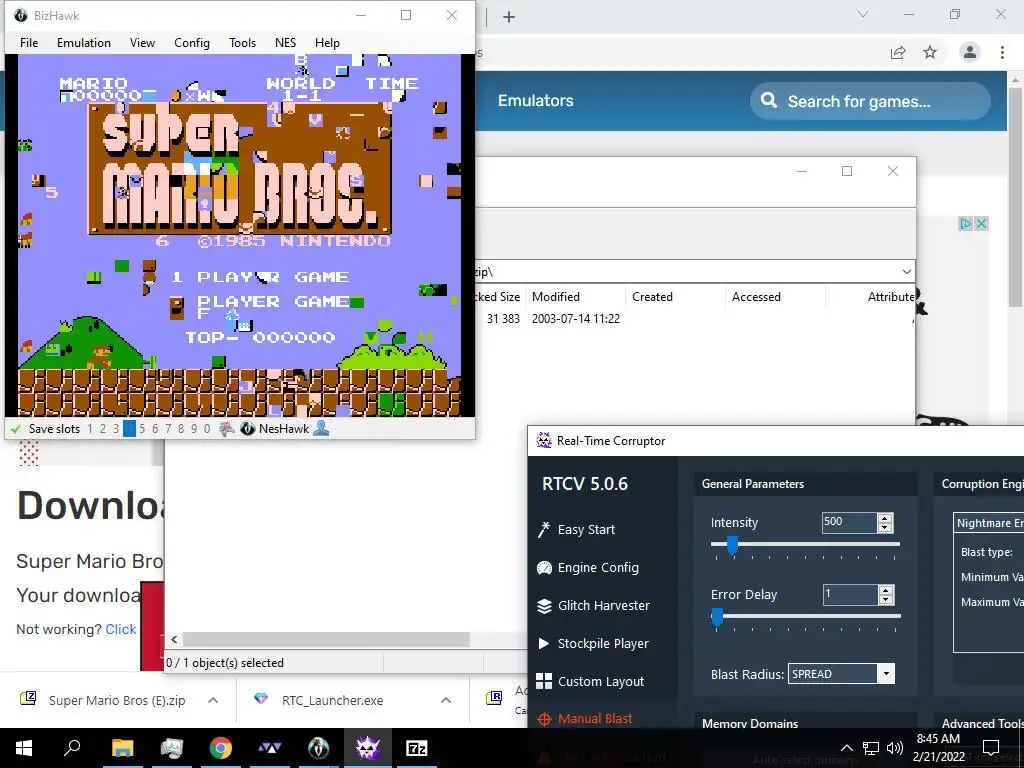
Task: Increase Error Delay with the up spinner arrow
Action: [886, 590]
